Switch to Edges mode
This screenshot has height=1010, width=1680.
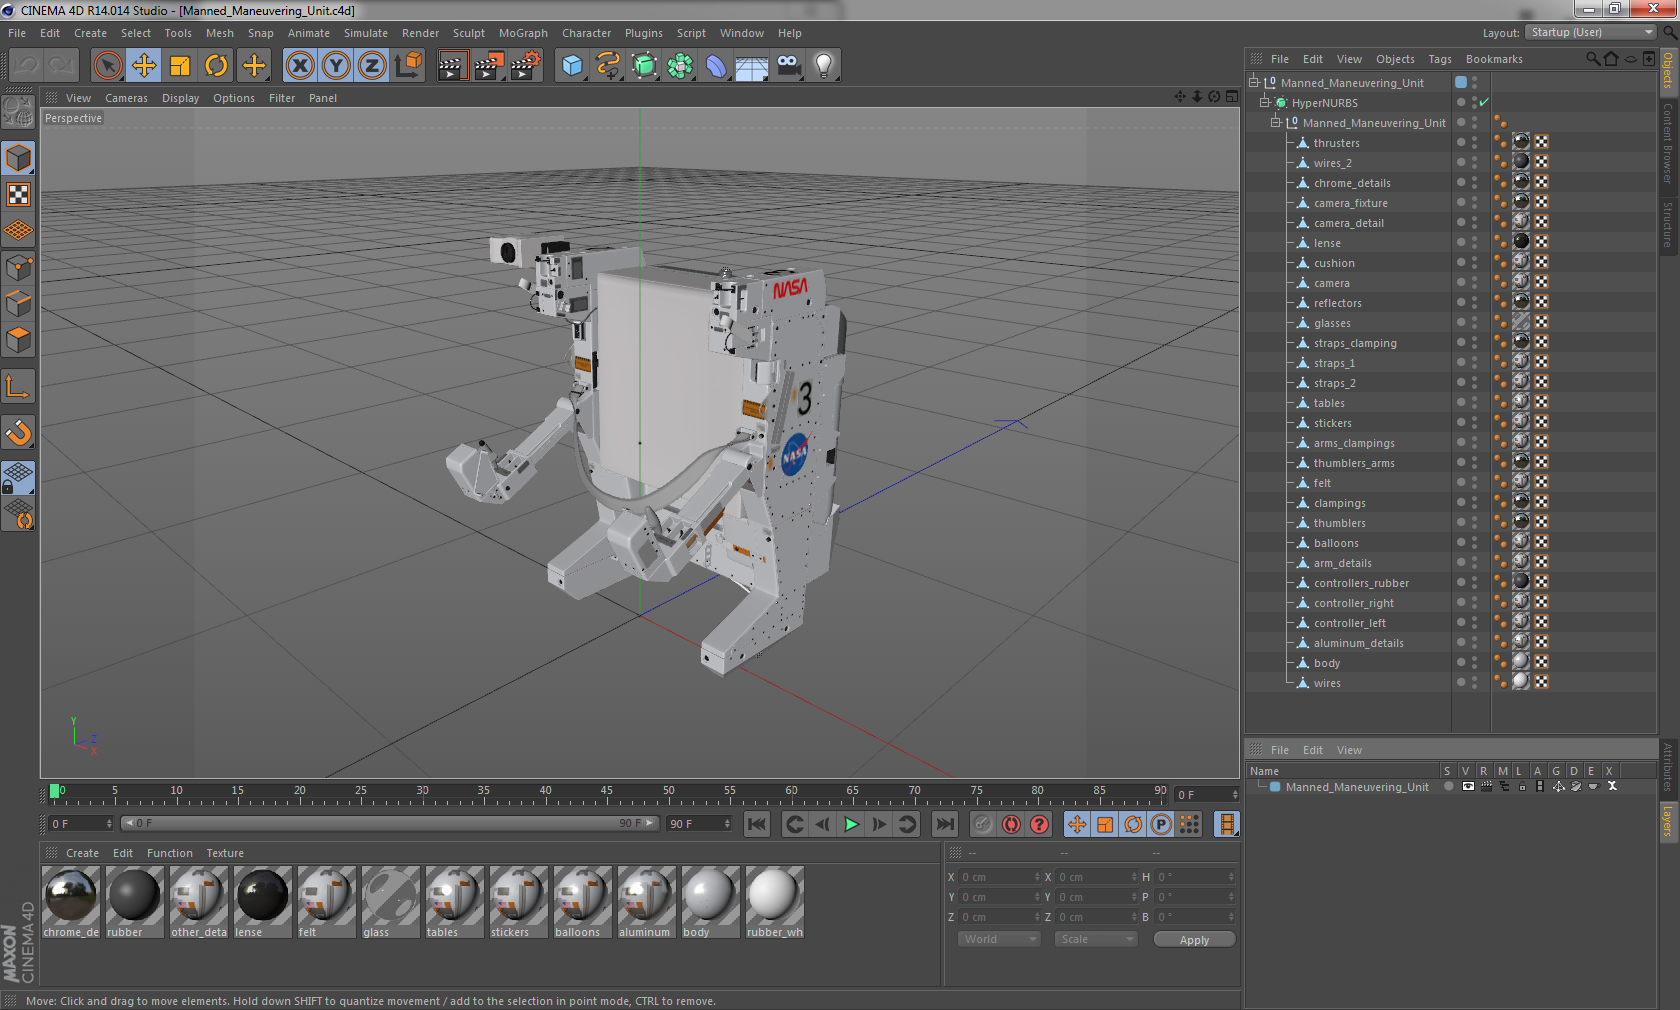(19, 303)
